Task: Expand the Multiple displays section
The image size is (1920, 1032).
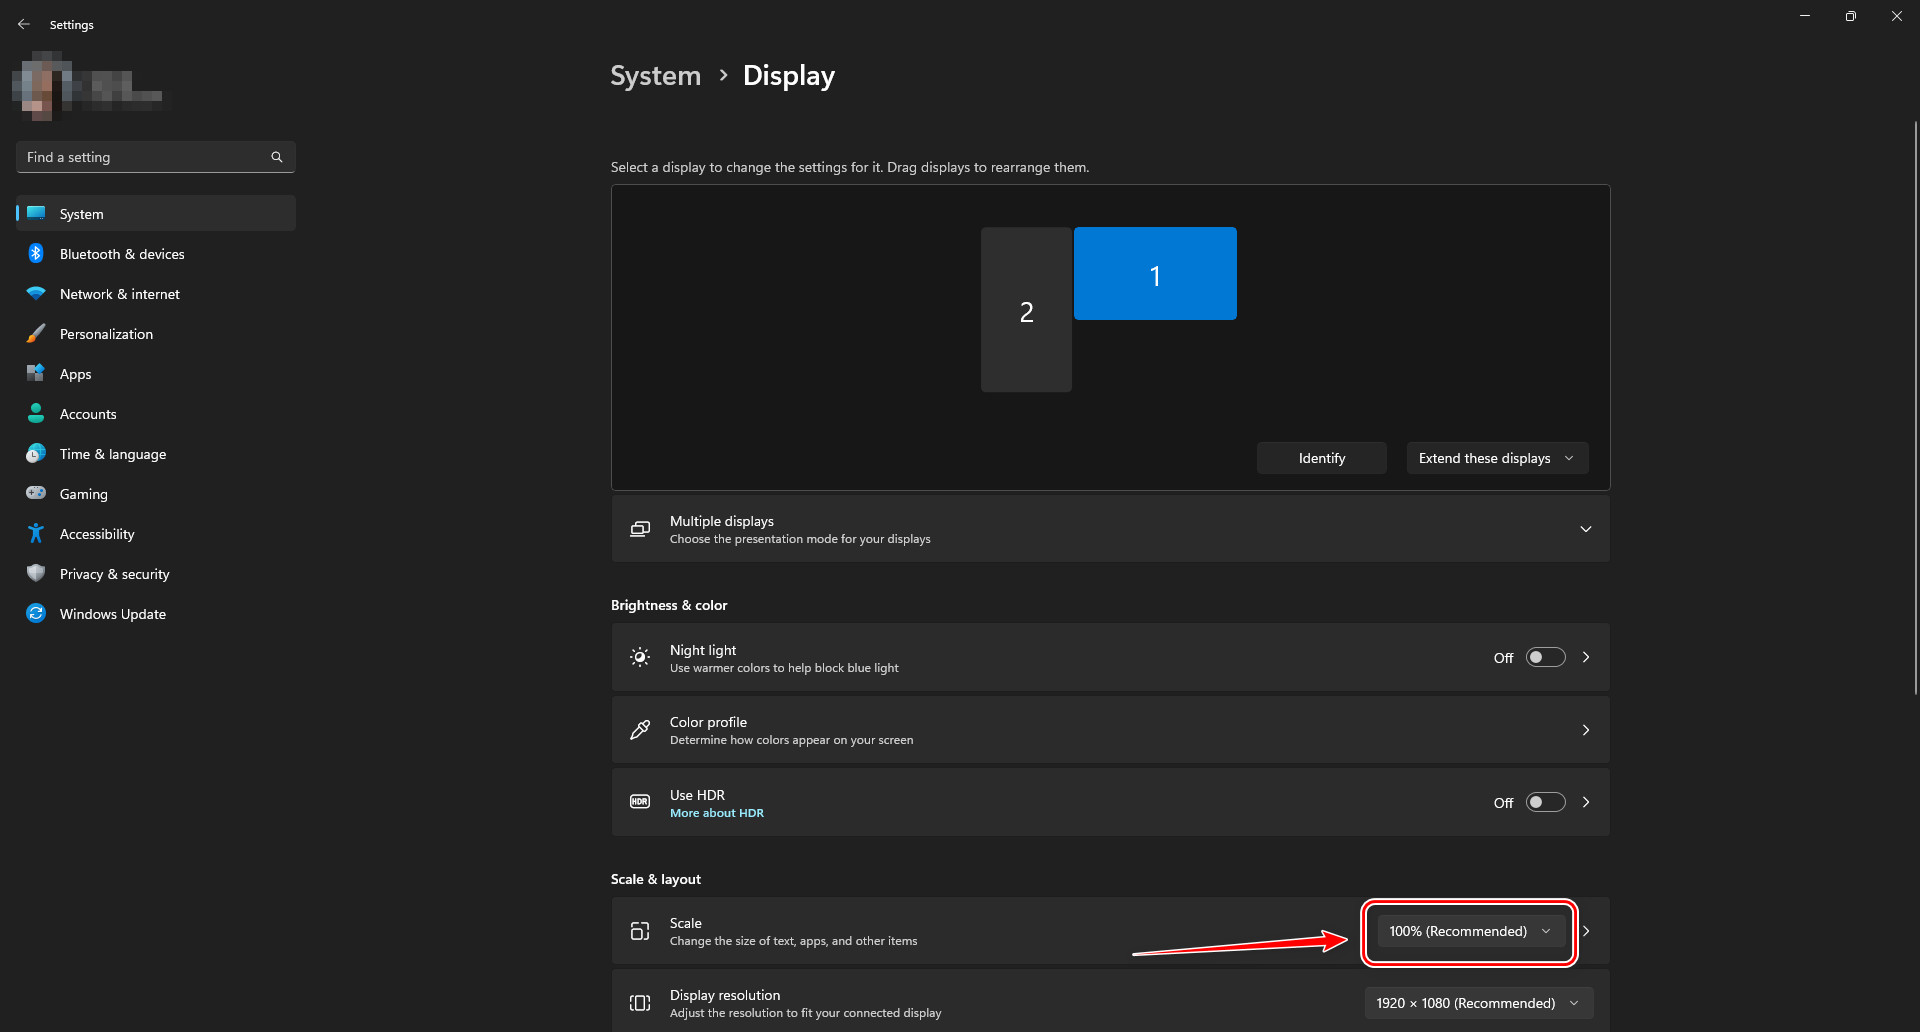Action: (x=1585, y=529)
